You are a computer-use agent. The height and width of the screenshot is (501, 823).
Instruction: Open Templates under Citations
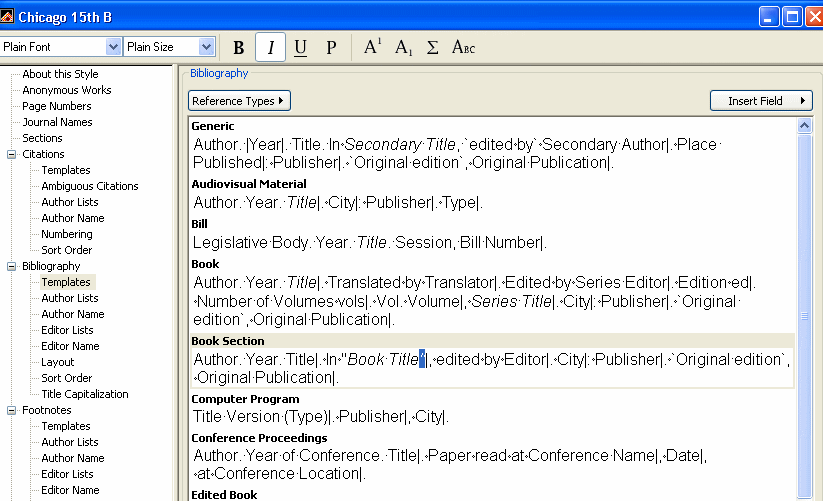66,170
